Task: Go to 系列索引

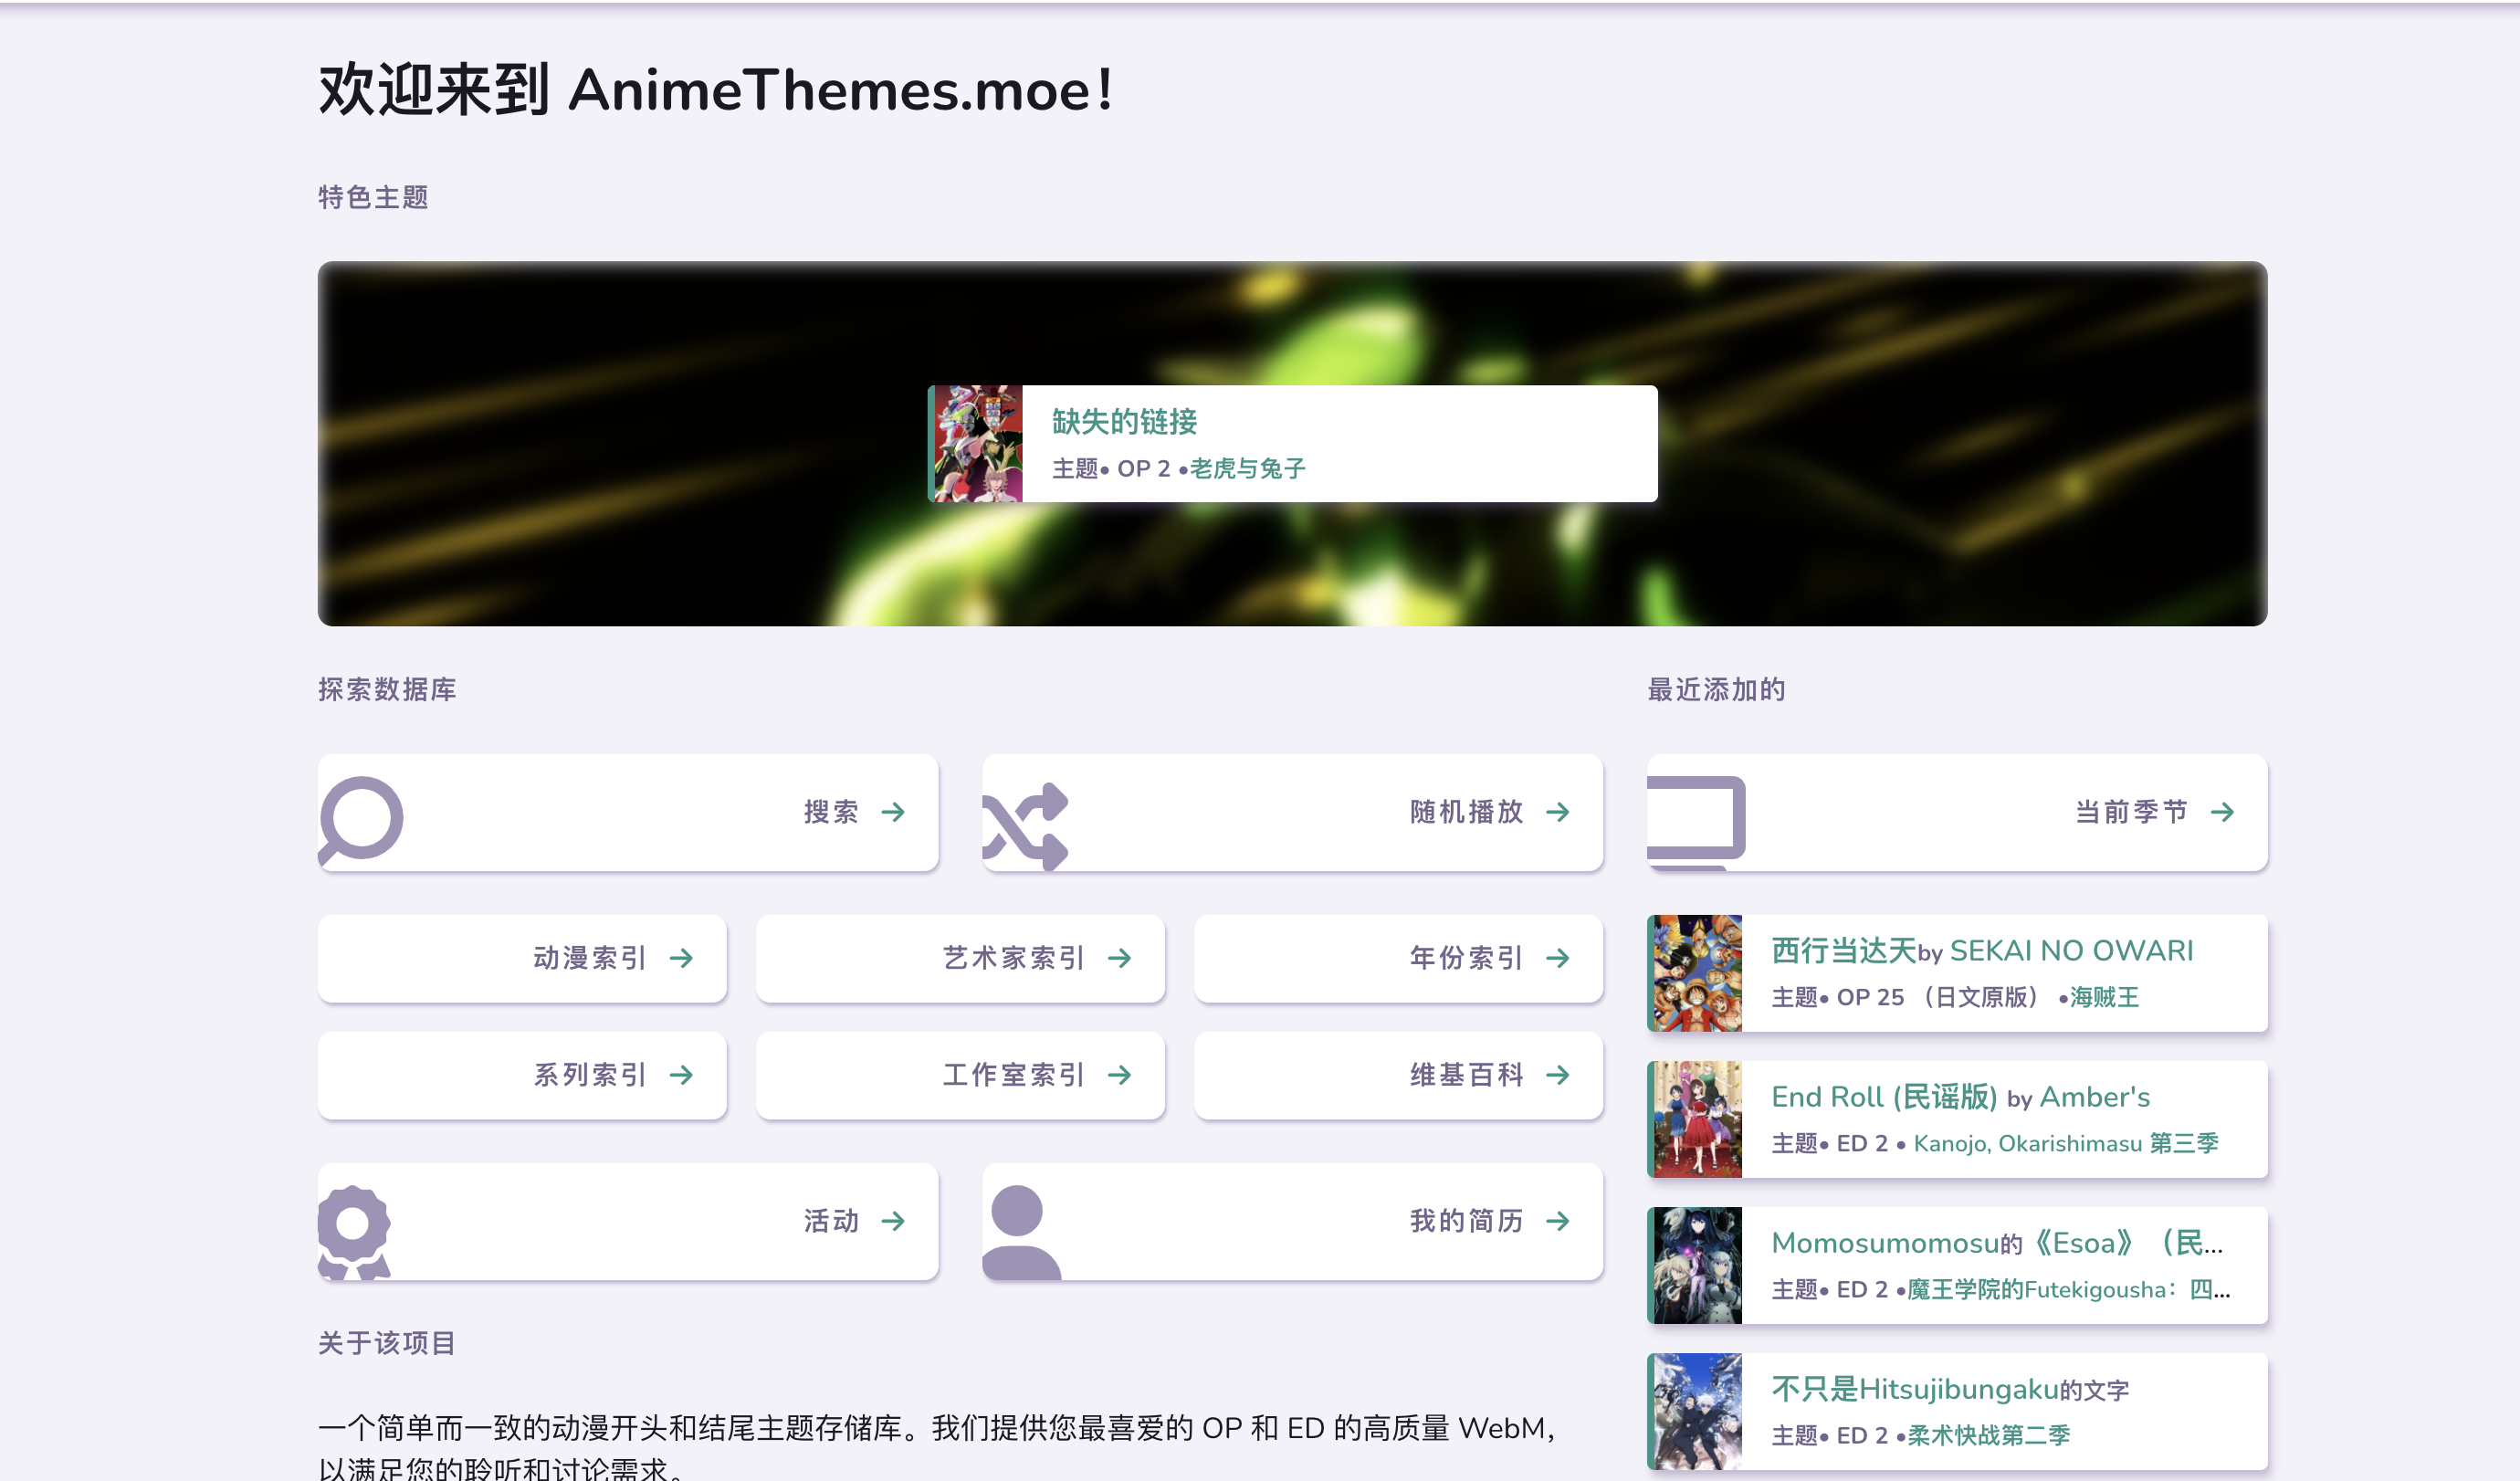Action: coord(522,1075)
